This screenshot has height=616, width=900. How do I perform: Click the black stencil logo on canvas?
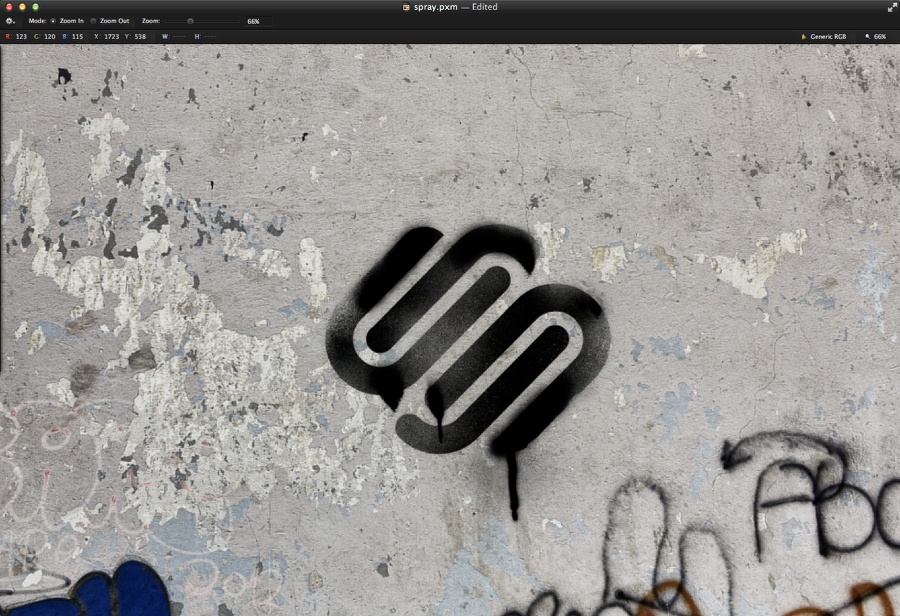(x=468, y=339)
